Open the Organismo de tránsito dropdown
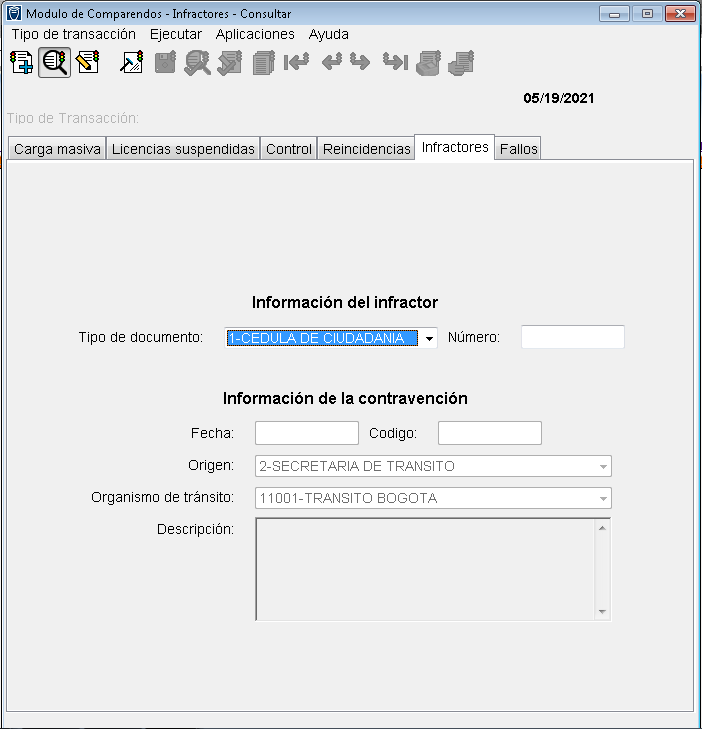702x729 pixels. coord(602,498)
